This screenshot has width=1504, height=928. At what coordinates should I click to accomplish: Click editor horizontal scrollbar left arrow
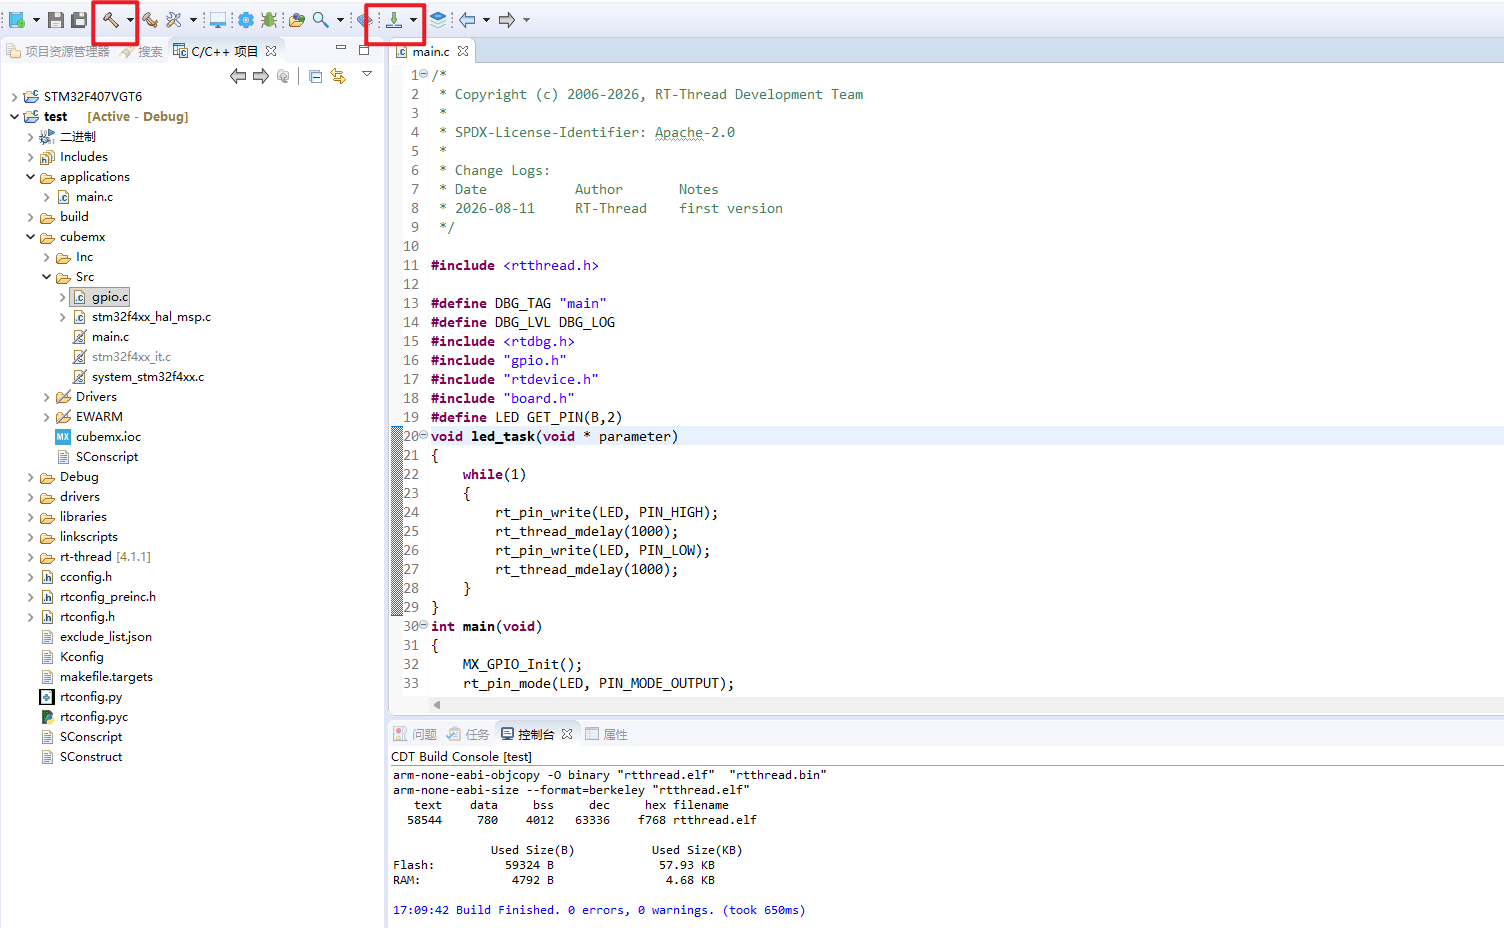[x=437, y=705]
